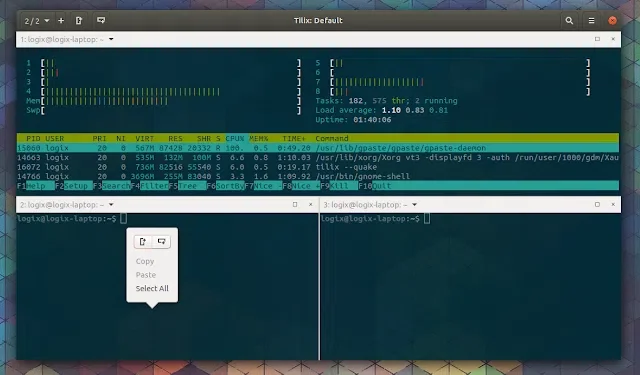Sort by the USER column header
Viewport: 640px width, 375px height.
coord(55,138)
